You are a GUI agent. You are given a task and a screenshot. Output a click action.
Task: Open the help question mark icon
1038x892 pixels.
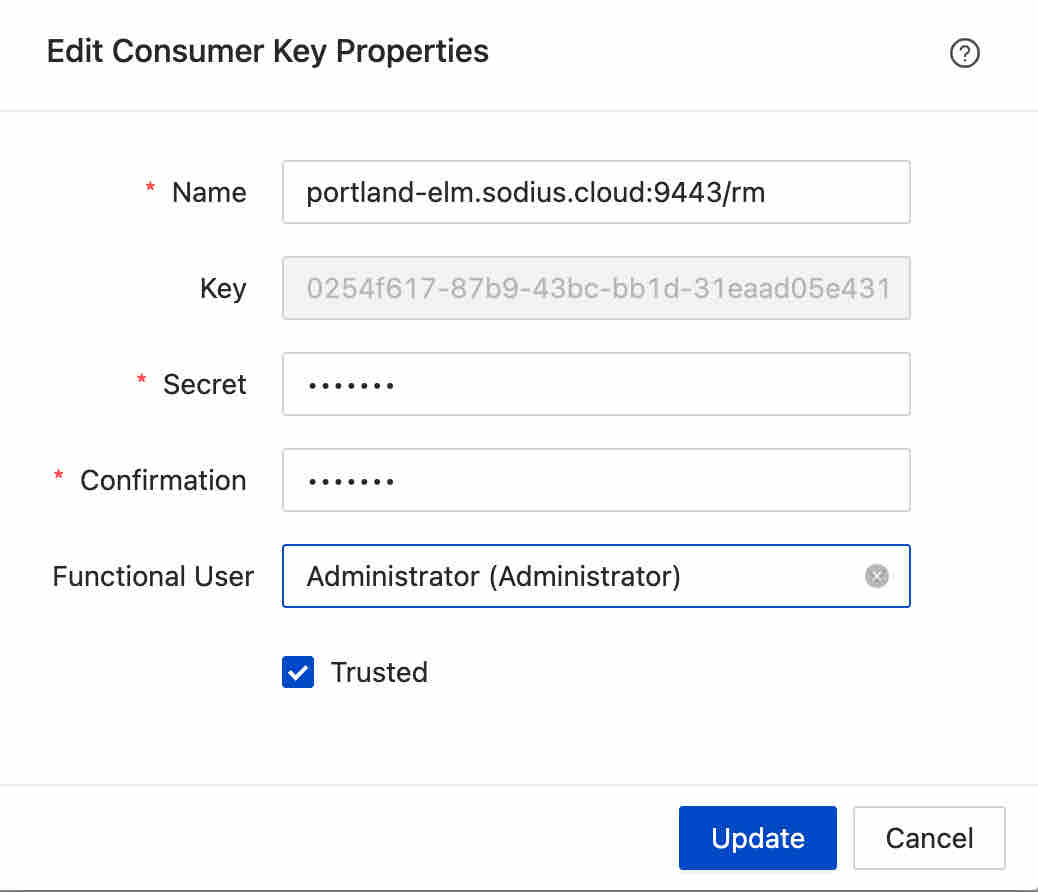(x=965, y=53)
